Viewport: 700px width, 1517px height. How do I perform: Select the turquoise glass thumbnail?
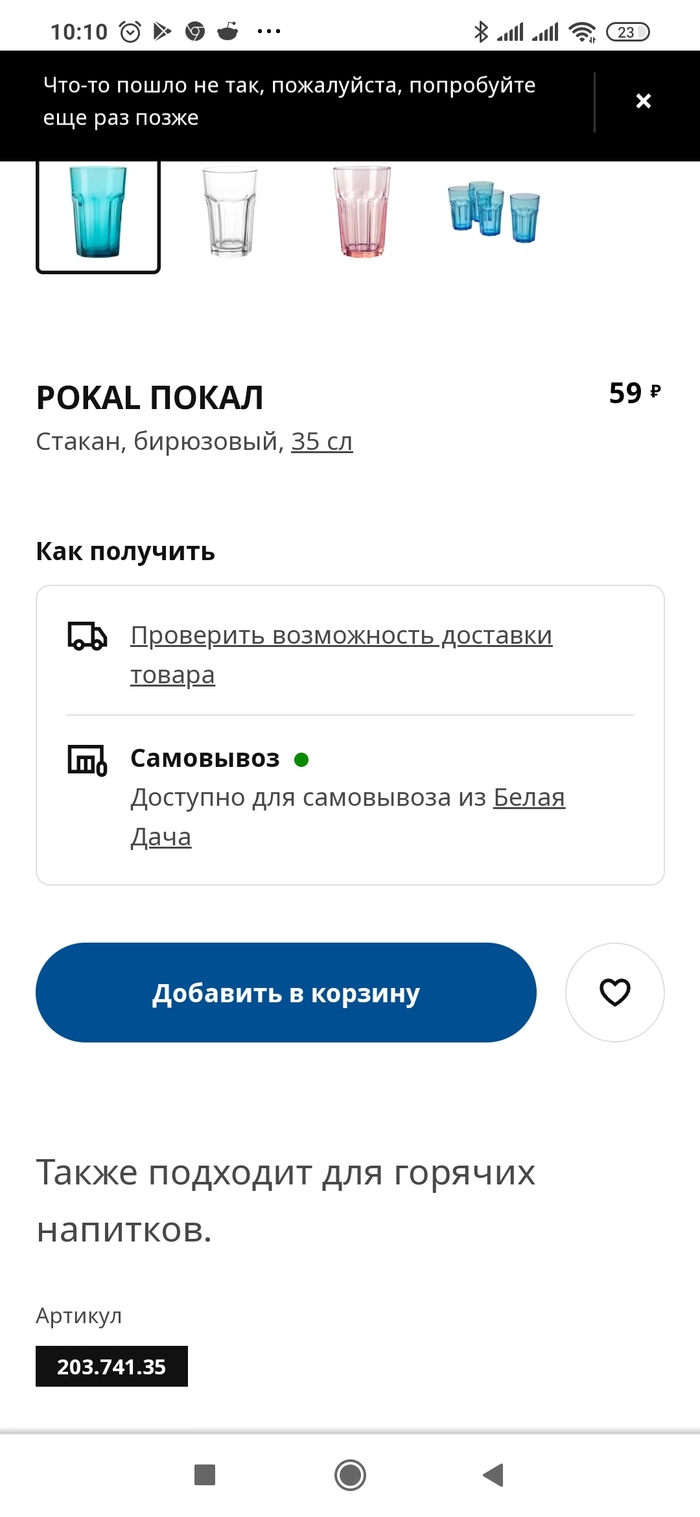(x=97, y=214)
